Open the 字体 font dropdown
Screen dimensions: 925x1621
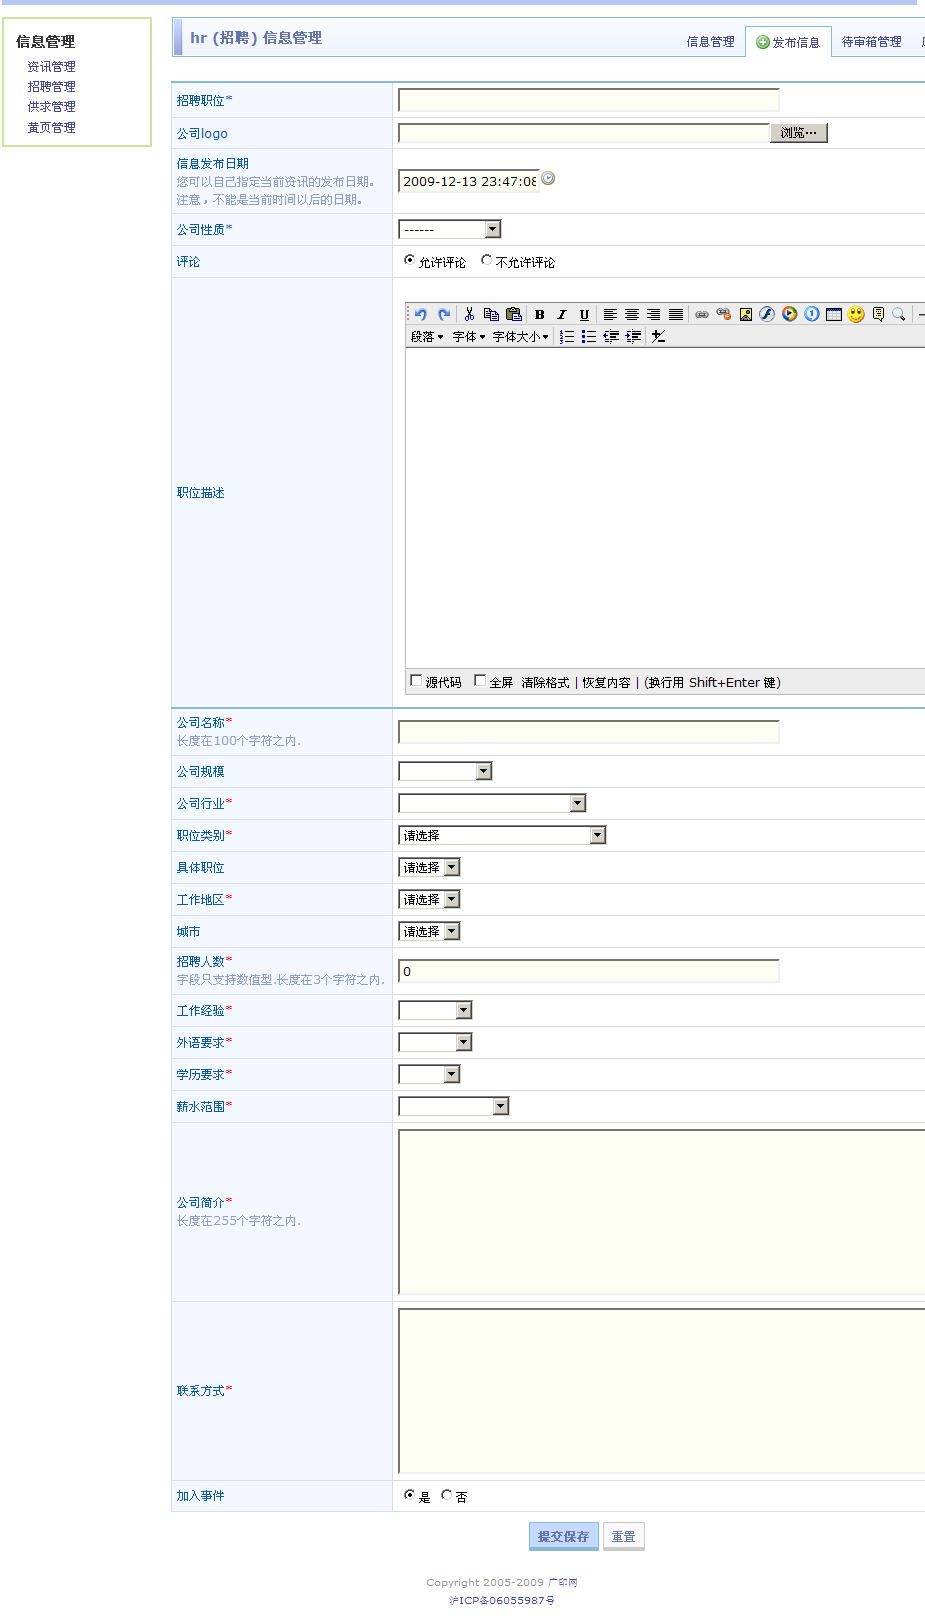469,337
